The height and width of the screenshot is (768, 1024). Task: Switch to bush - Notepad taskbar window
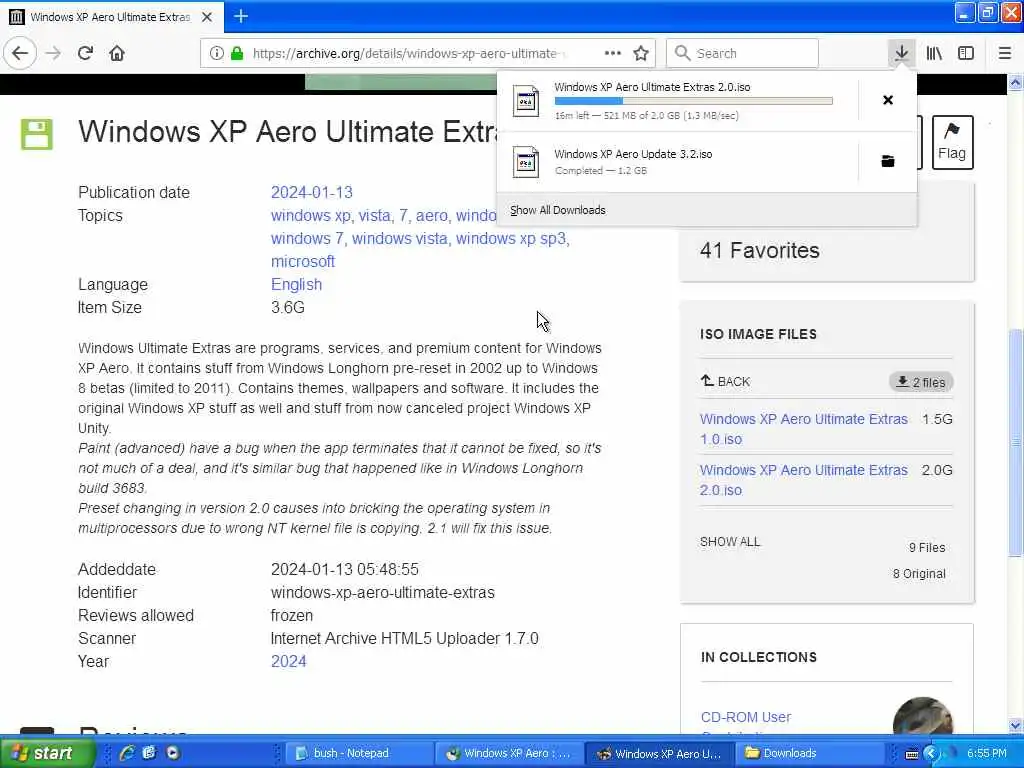click(358, 754)
